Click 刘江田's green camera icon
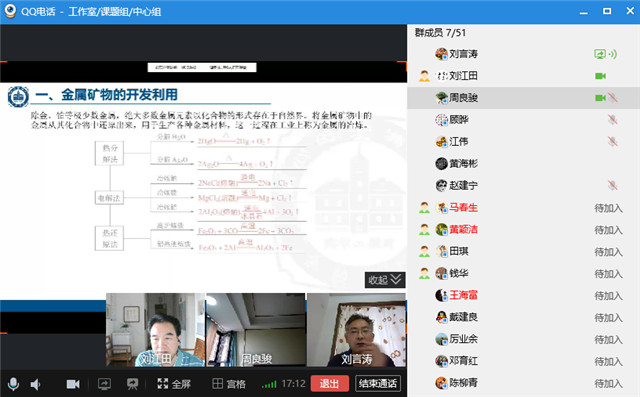This screenshot has width=640, height=397. [x=600, y=76]
